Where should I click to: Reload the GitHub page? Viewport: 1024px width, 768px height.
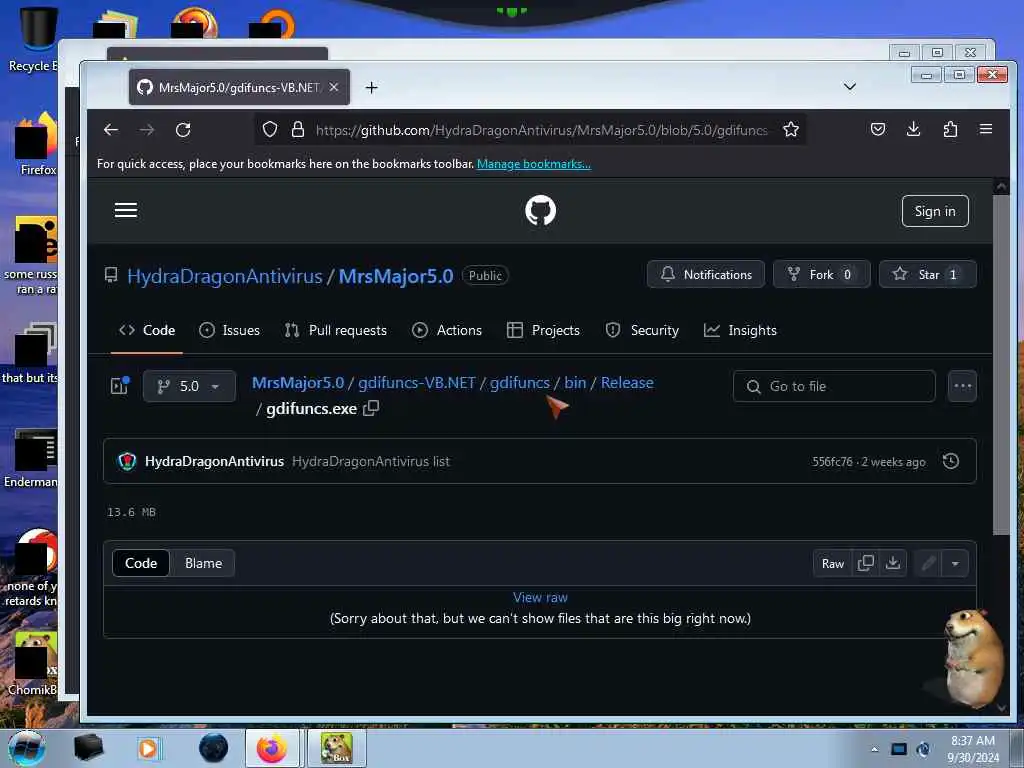pos(184,130)
